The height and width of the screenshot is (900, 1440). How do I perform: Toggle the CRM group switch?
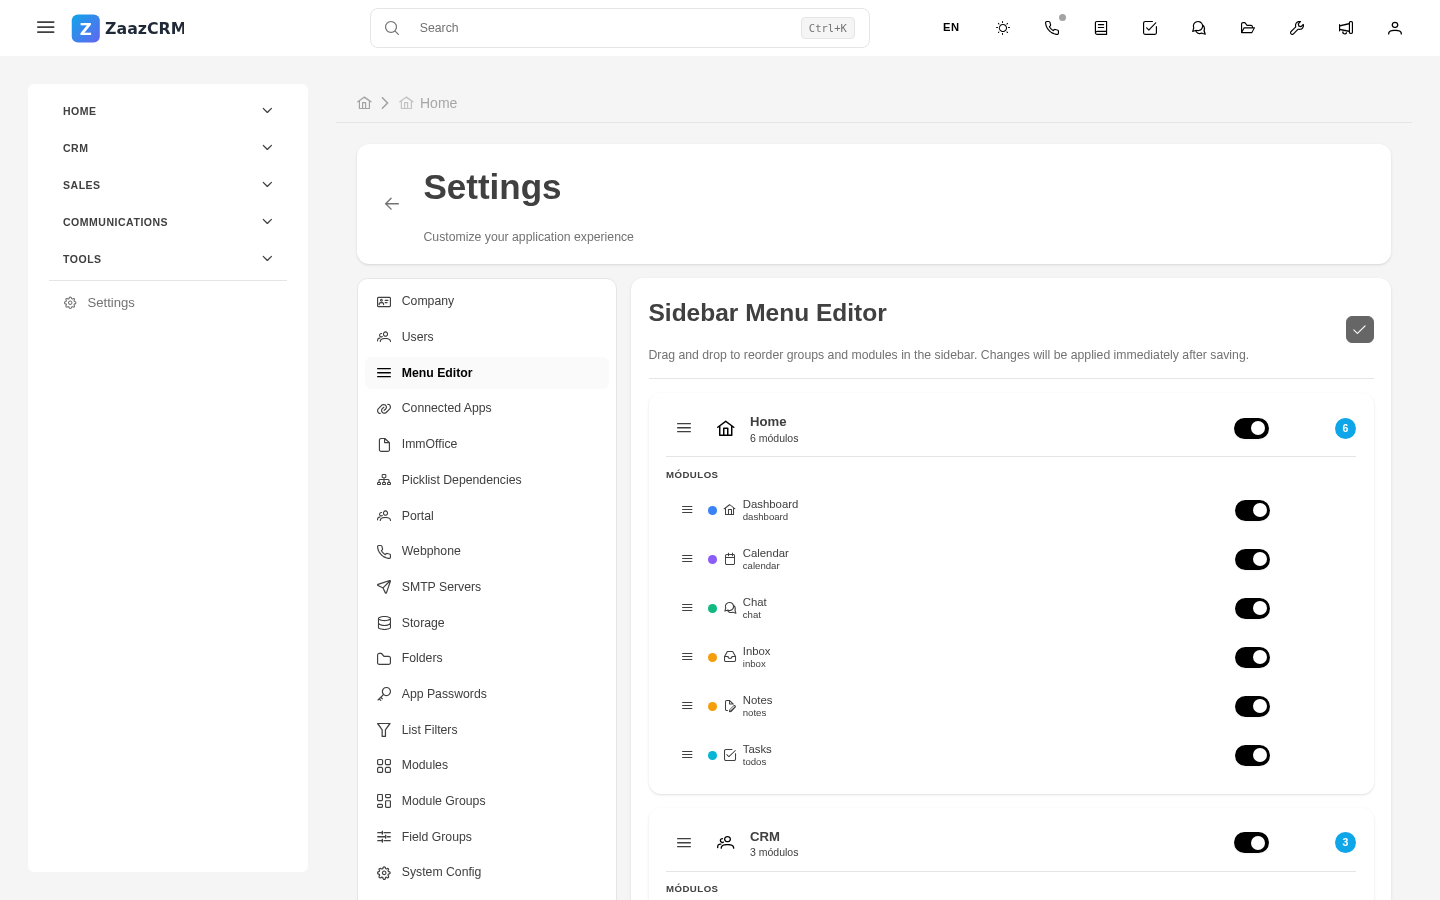pos(1251,843)
